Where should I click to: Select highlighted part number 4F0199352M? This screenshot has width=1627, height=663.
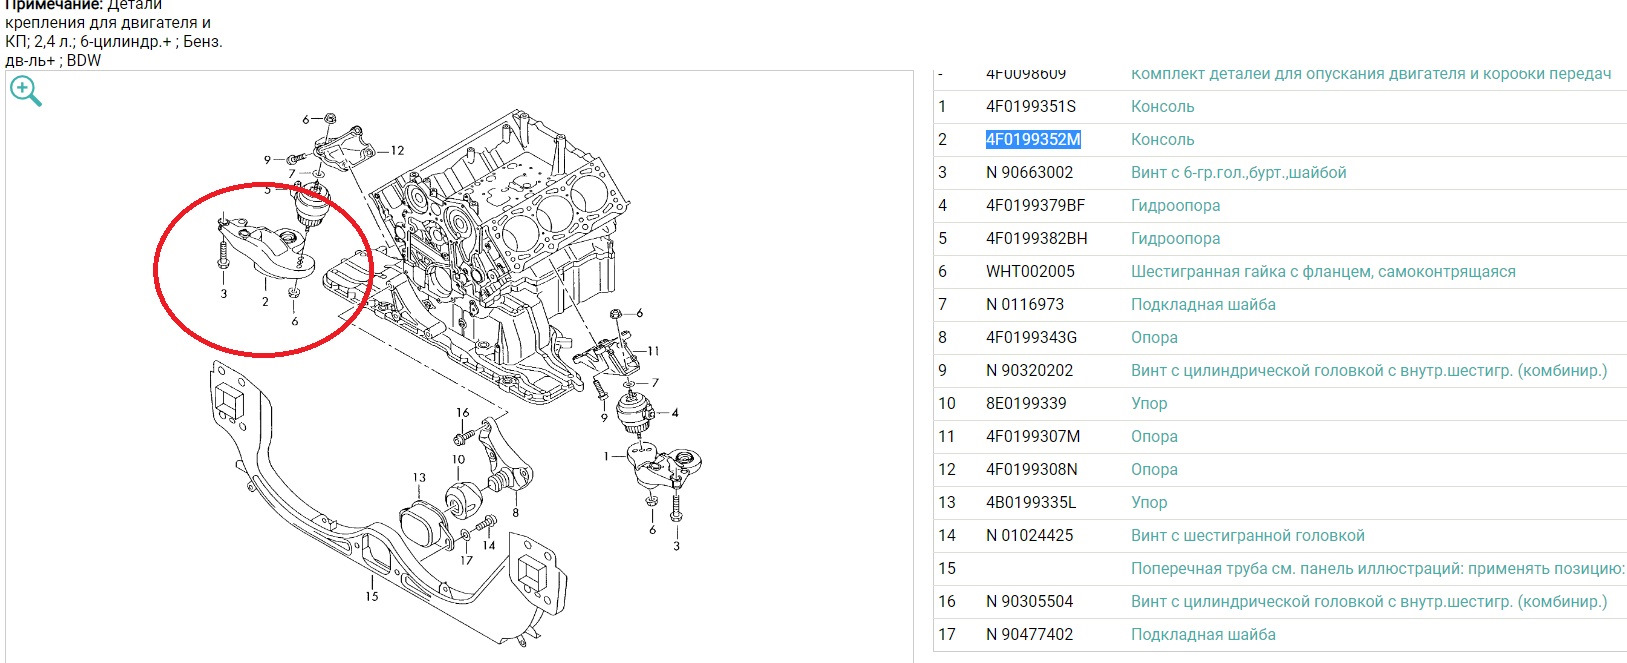coord(1033,140)
